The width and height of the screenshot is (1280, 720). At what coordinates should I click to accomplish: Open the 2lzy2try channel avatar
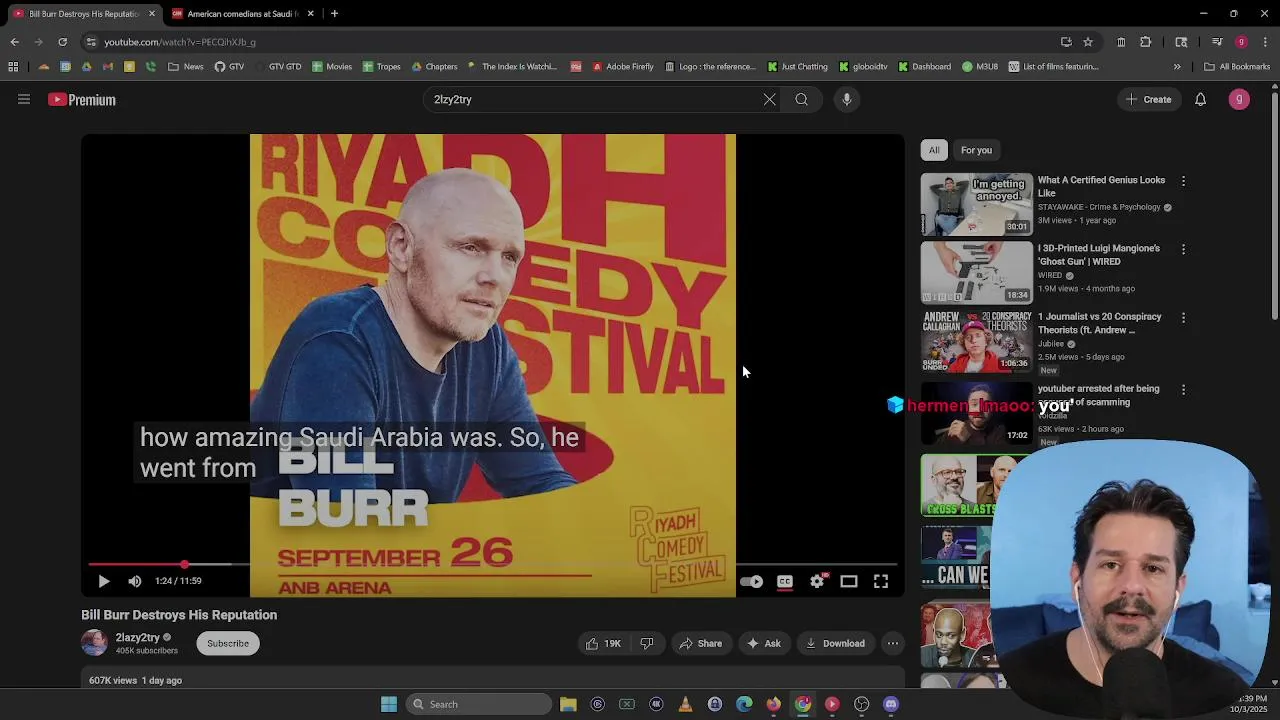coord(94,643)
